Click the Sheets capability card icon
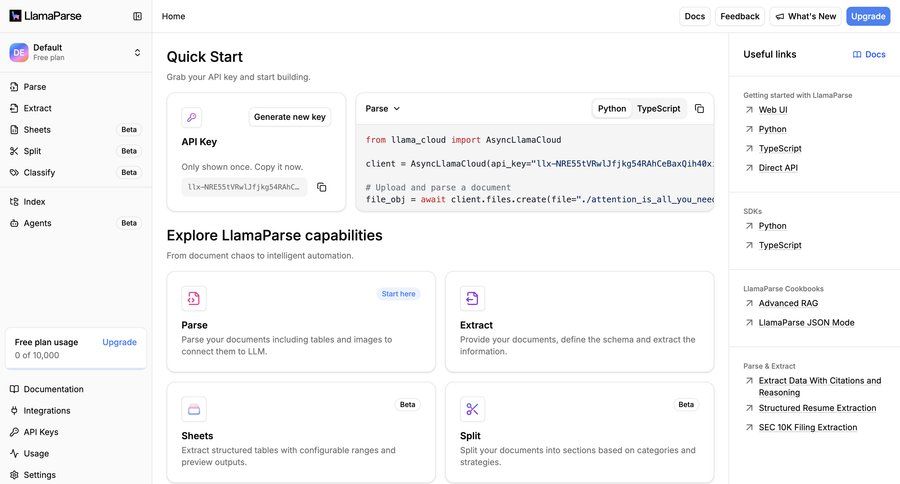The height and width of the screenshot is (484, 900). point(194,409)
